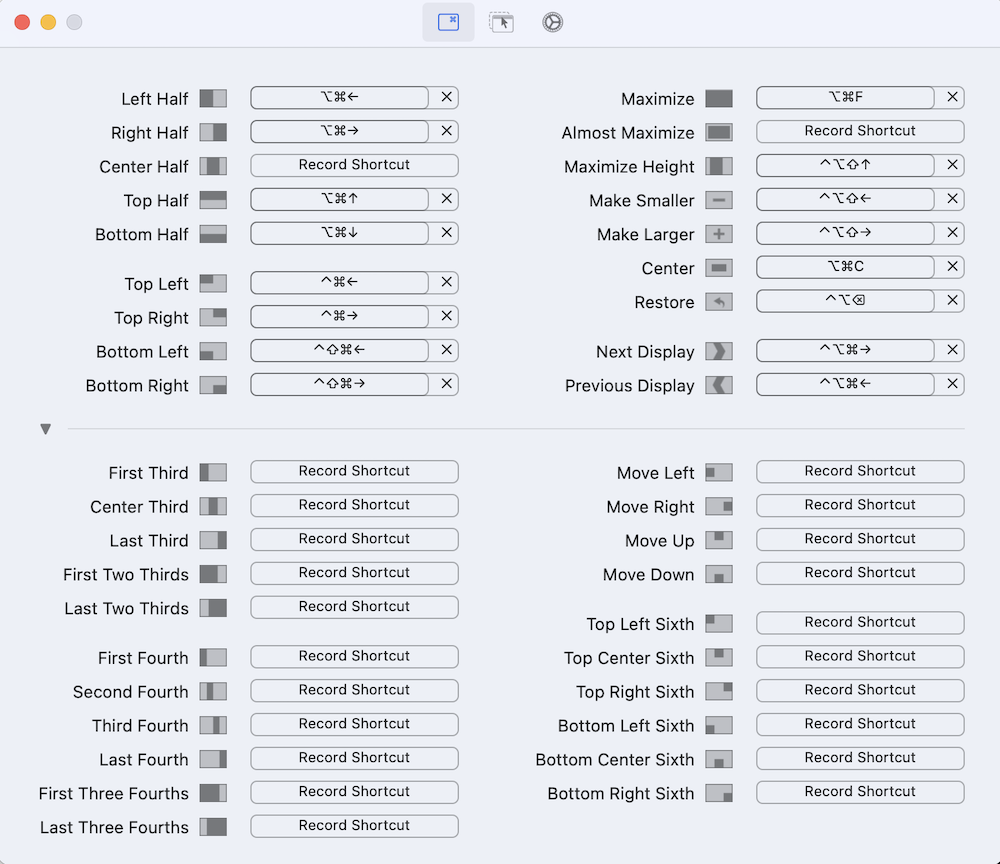Image resolution: width=1000 pixels, height=864 pixels.
Task: Switch to the snap areas tab
Action: (x=501, y=22)
